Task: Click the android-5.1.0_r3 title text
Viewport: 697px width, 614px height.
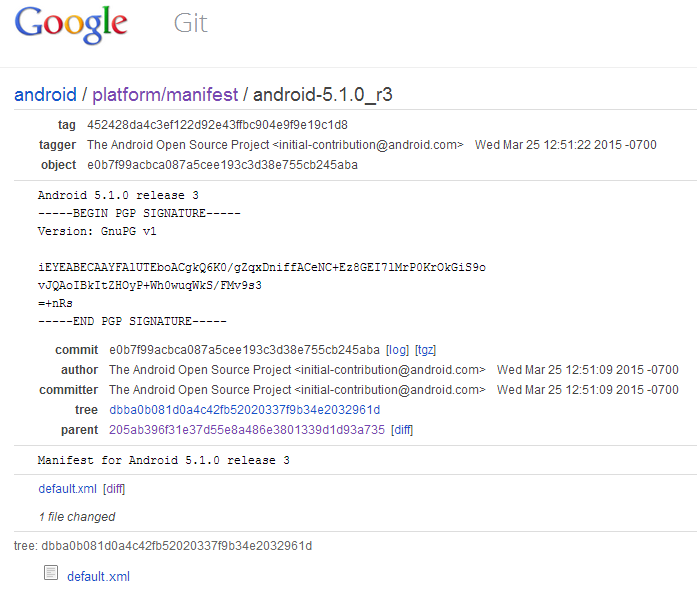Action: pyautogui.click(x=323, y=95)
